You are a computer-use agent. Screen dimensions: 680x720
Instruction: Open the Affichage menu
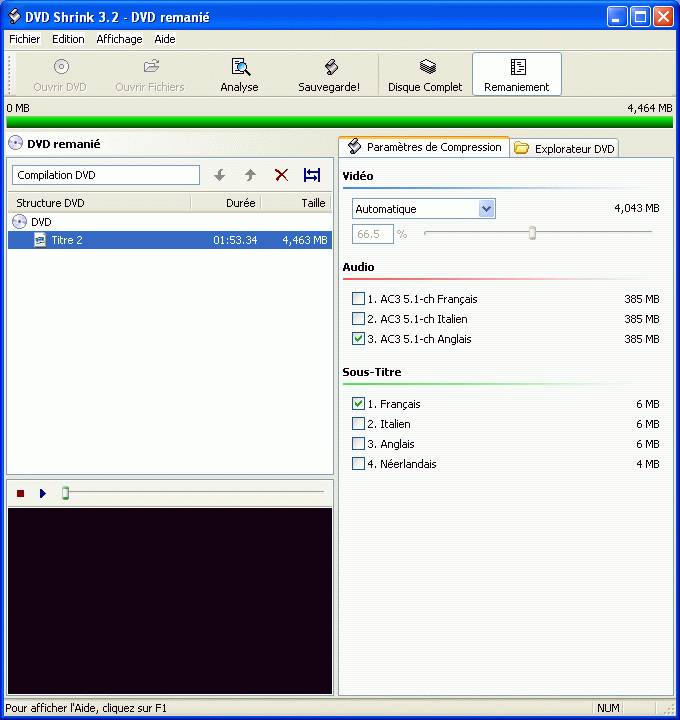(x=119, y=39)
